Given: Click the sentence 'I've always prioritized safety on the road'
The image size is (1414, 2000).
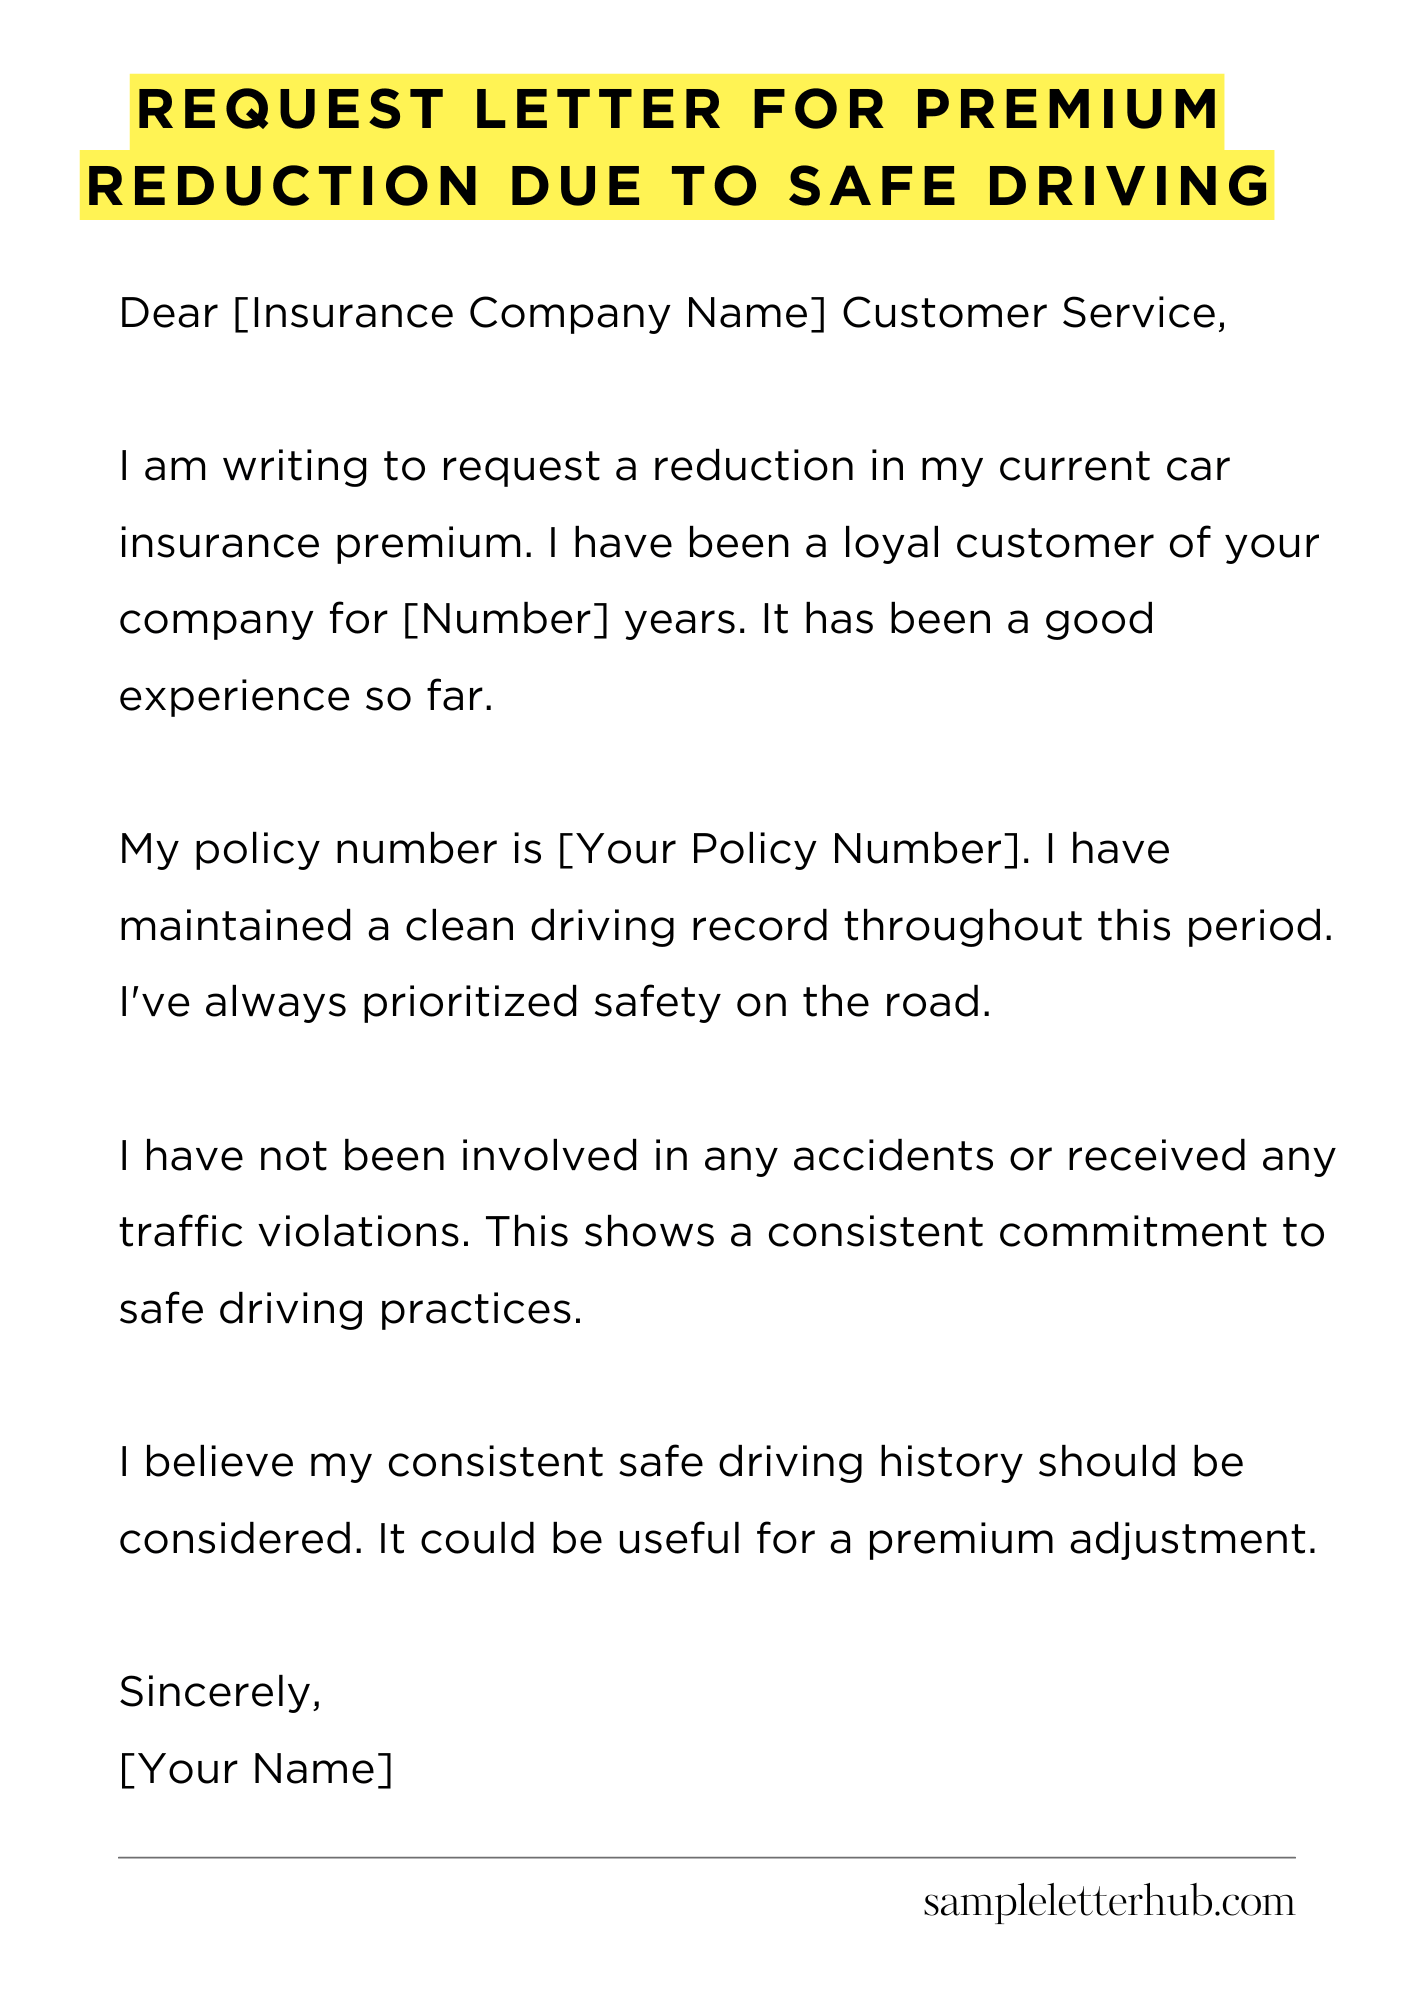Looking at the screenshot, I should point(554,1002).
